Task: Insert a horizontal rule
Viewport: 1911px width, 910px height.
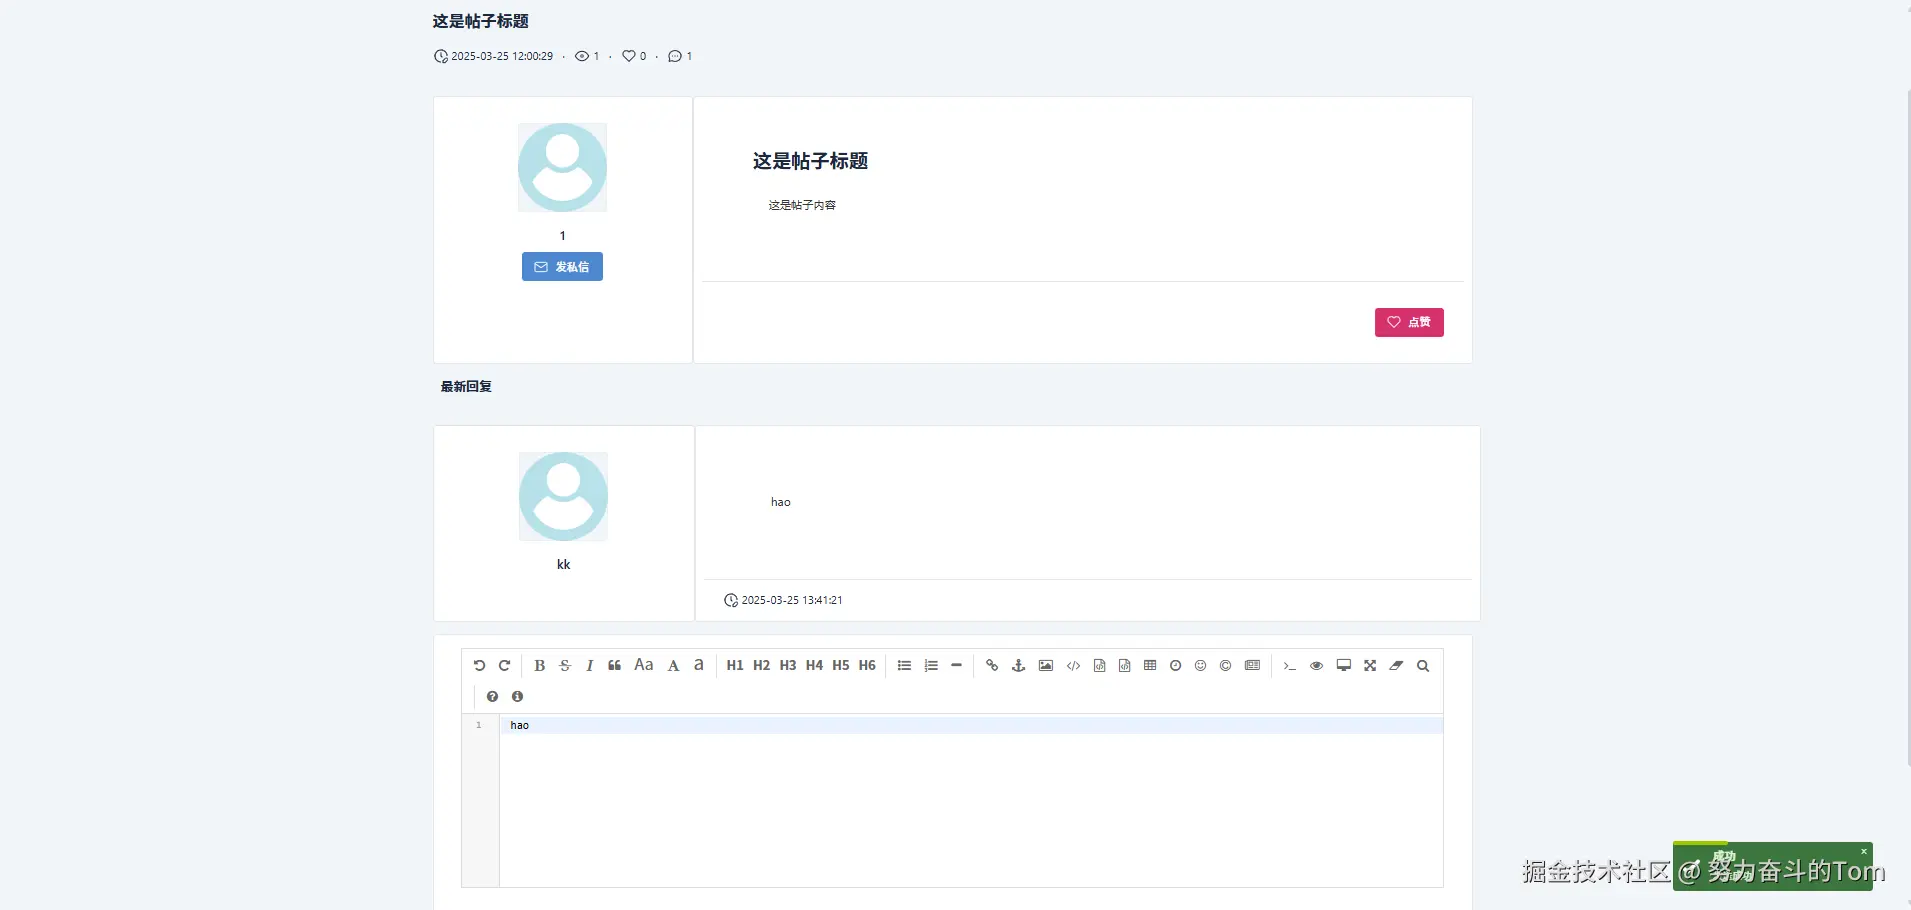Action: [x=956, y=666]
